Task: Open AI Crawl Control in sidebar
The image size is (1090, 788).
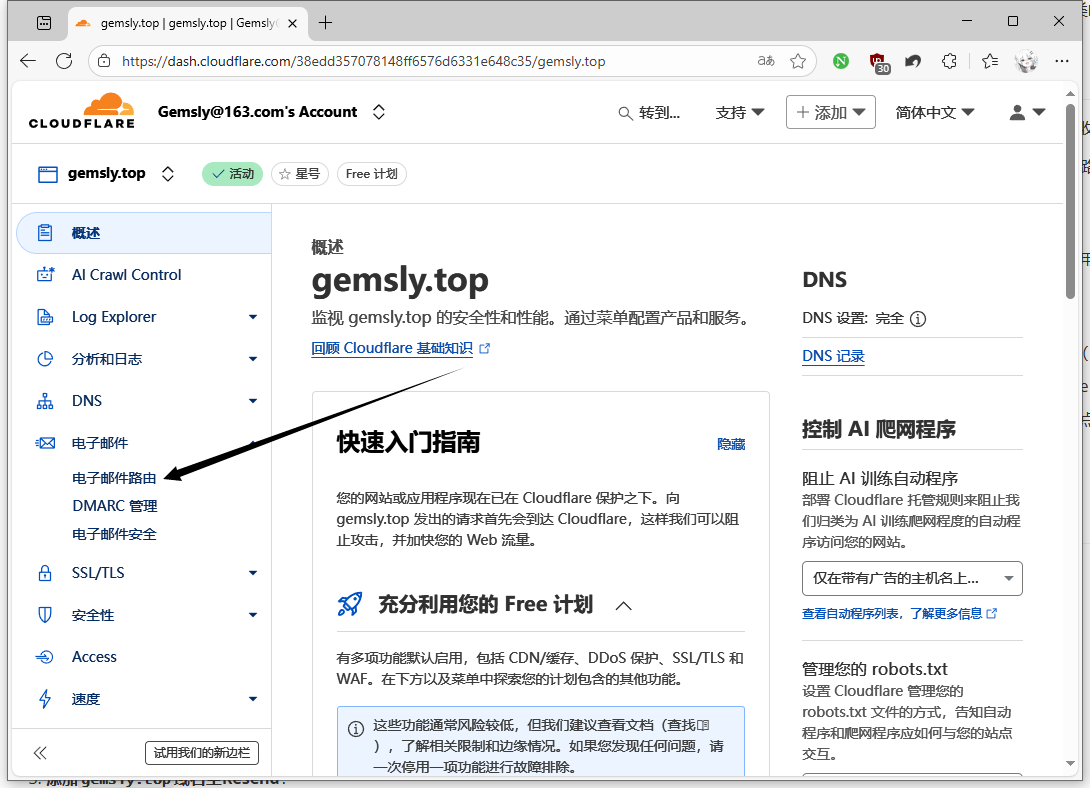Action: click(x=126, y=275)
